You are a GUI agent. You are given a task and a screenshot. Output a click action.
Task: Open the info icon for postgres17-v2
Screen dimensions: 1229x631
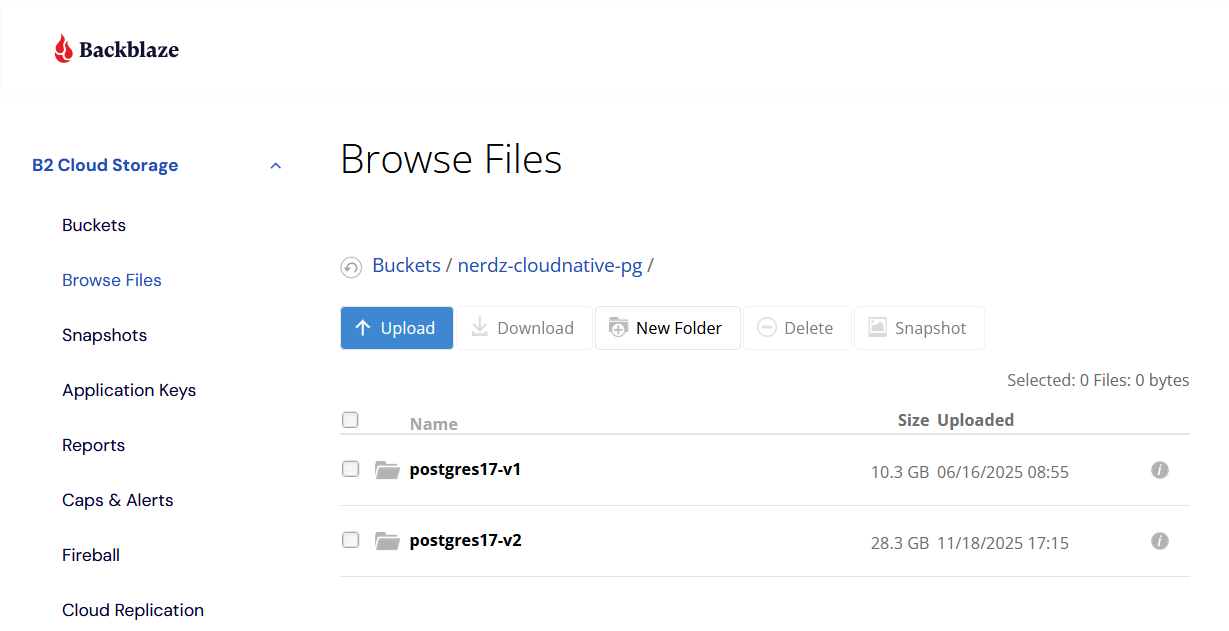point(1160,541)
